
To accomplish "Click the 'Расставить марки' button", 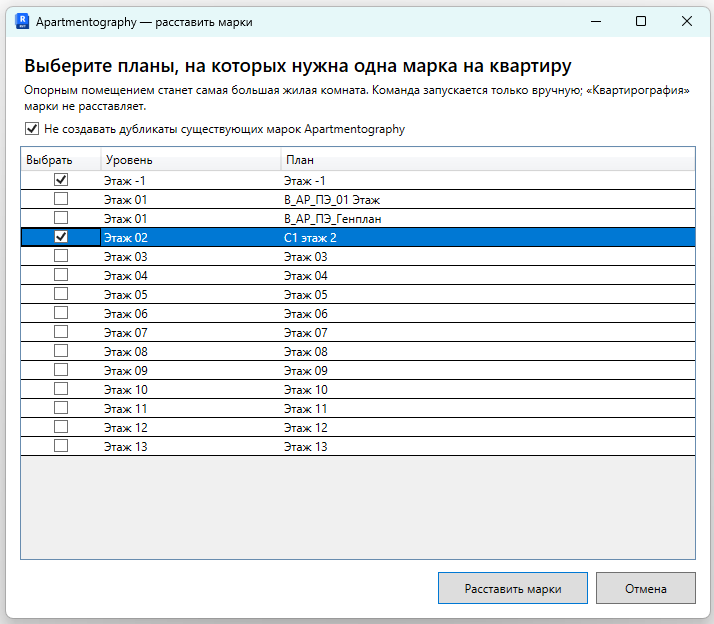I will coord(513,588).
